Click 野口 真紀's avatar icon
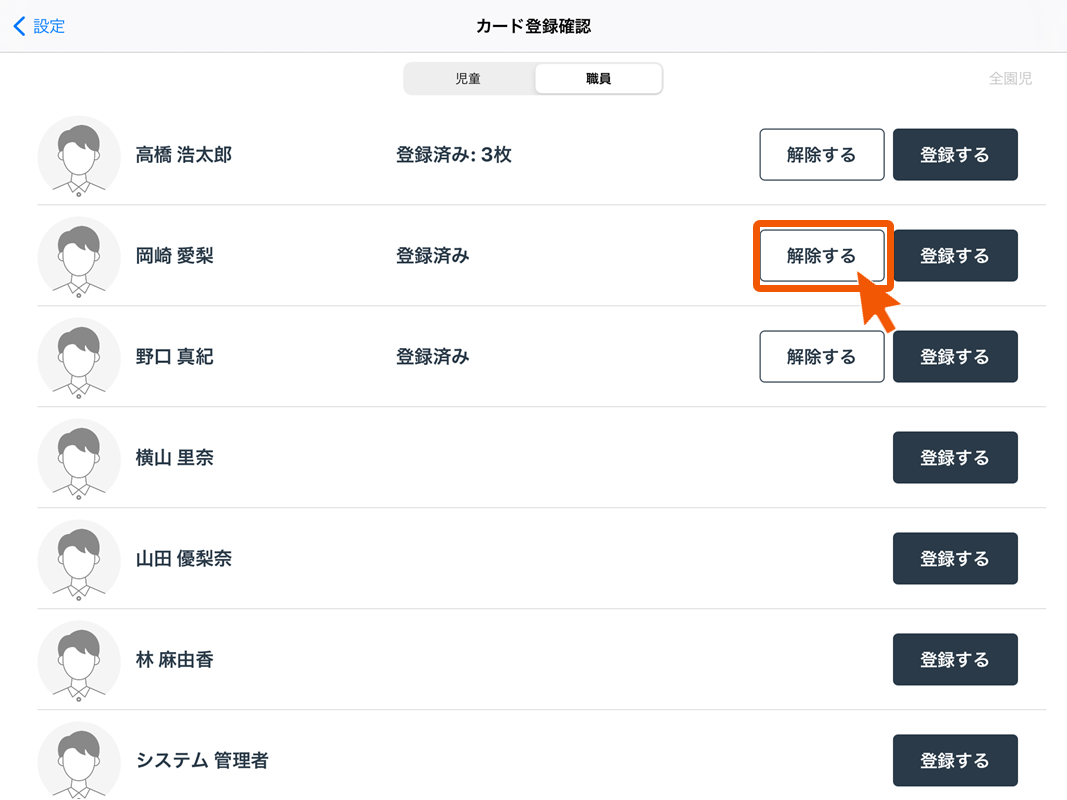The image size is (1067, 800). pos(79,358)
